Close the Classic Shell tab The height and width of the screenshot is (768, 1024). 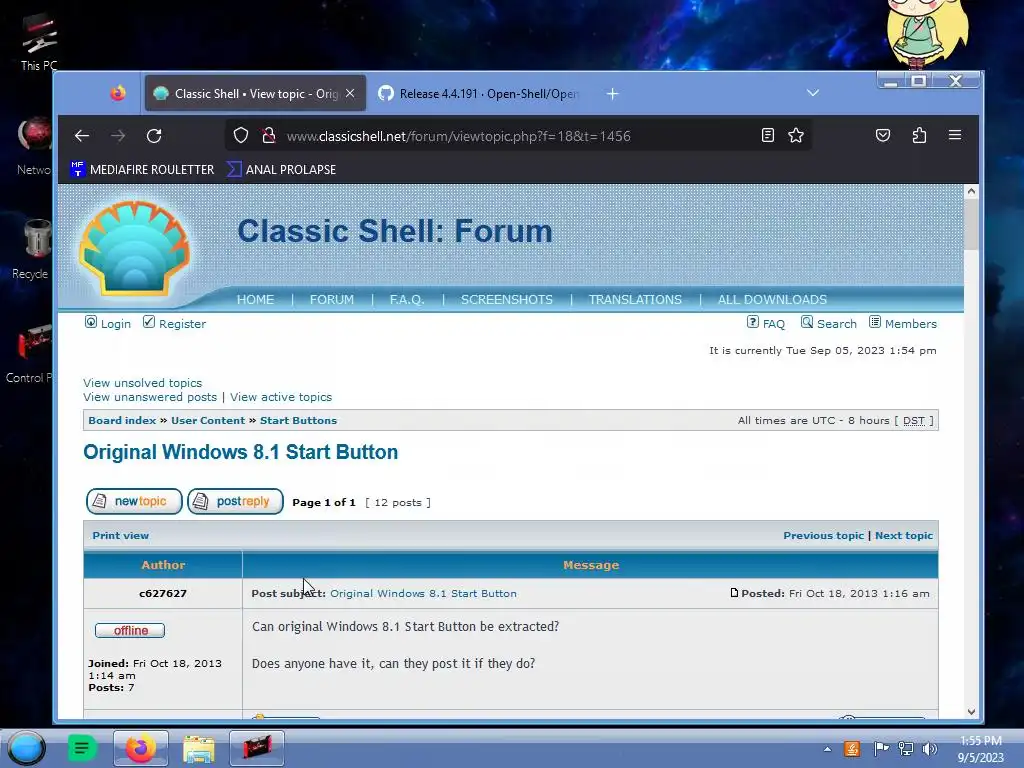point(350,93)
